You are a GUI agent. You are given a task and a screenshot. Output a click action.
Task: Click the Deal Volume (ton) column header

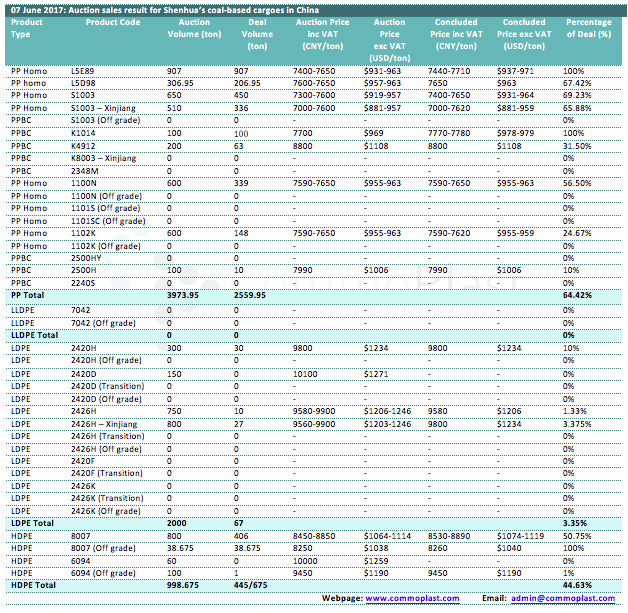(x=258, y=34)
